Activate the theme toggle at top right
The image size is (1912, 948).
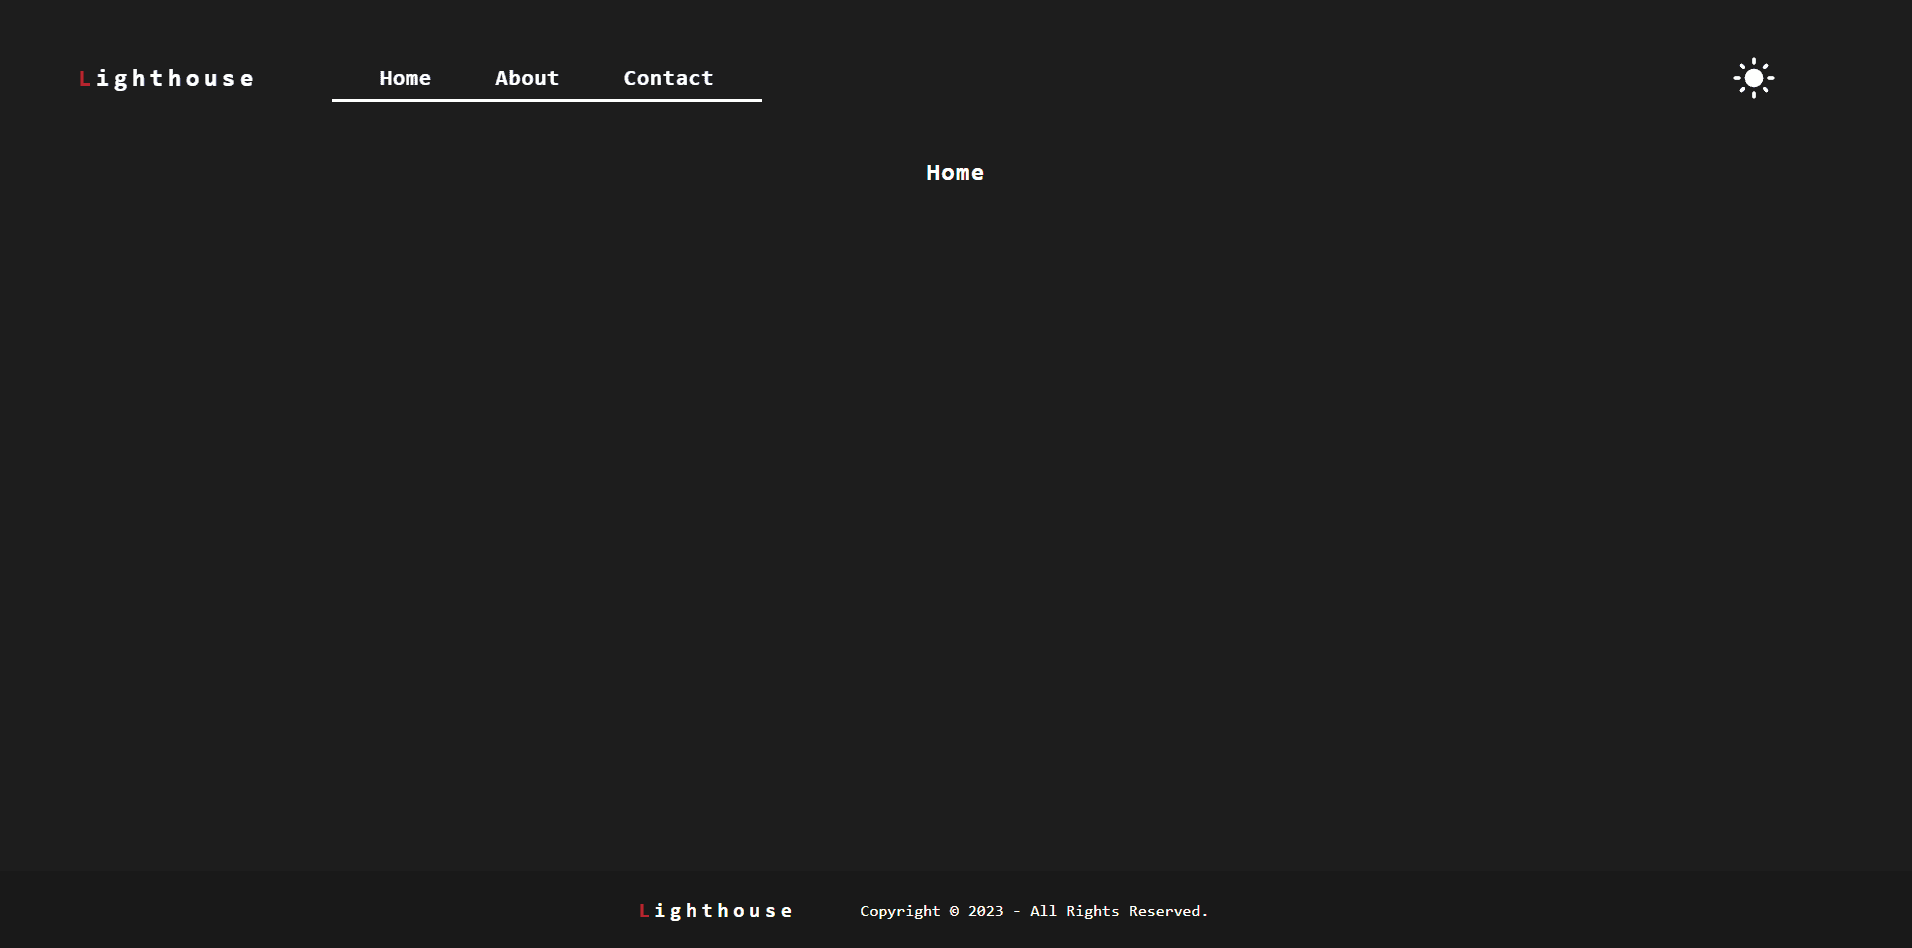(1753, 78)
